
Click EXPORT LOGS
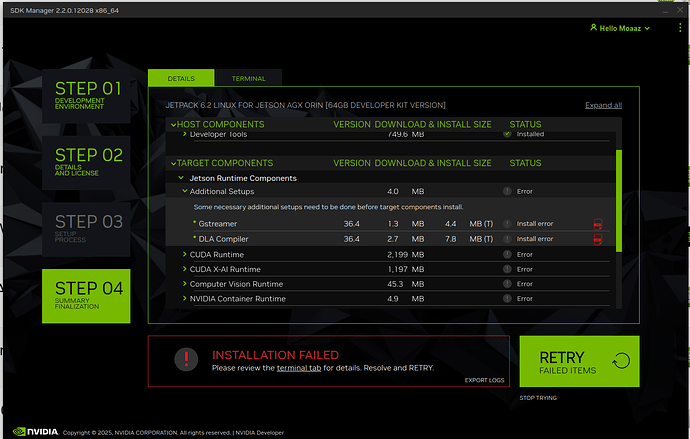click(484, 380)
